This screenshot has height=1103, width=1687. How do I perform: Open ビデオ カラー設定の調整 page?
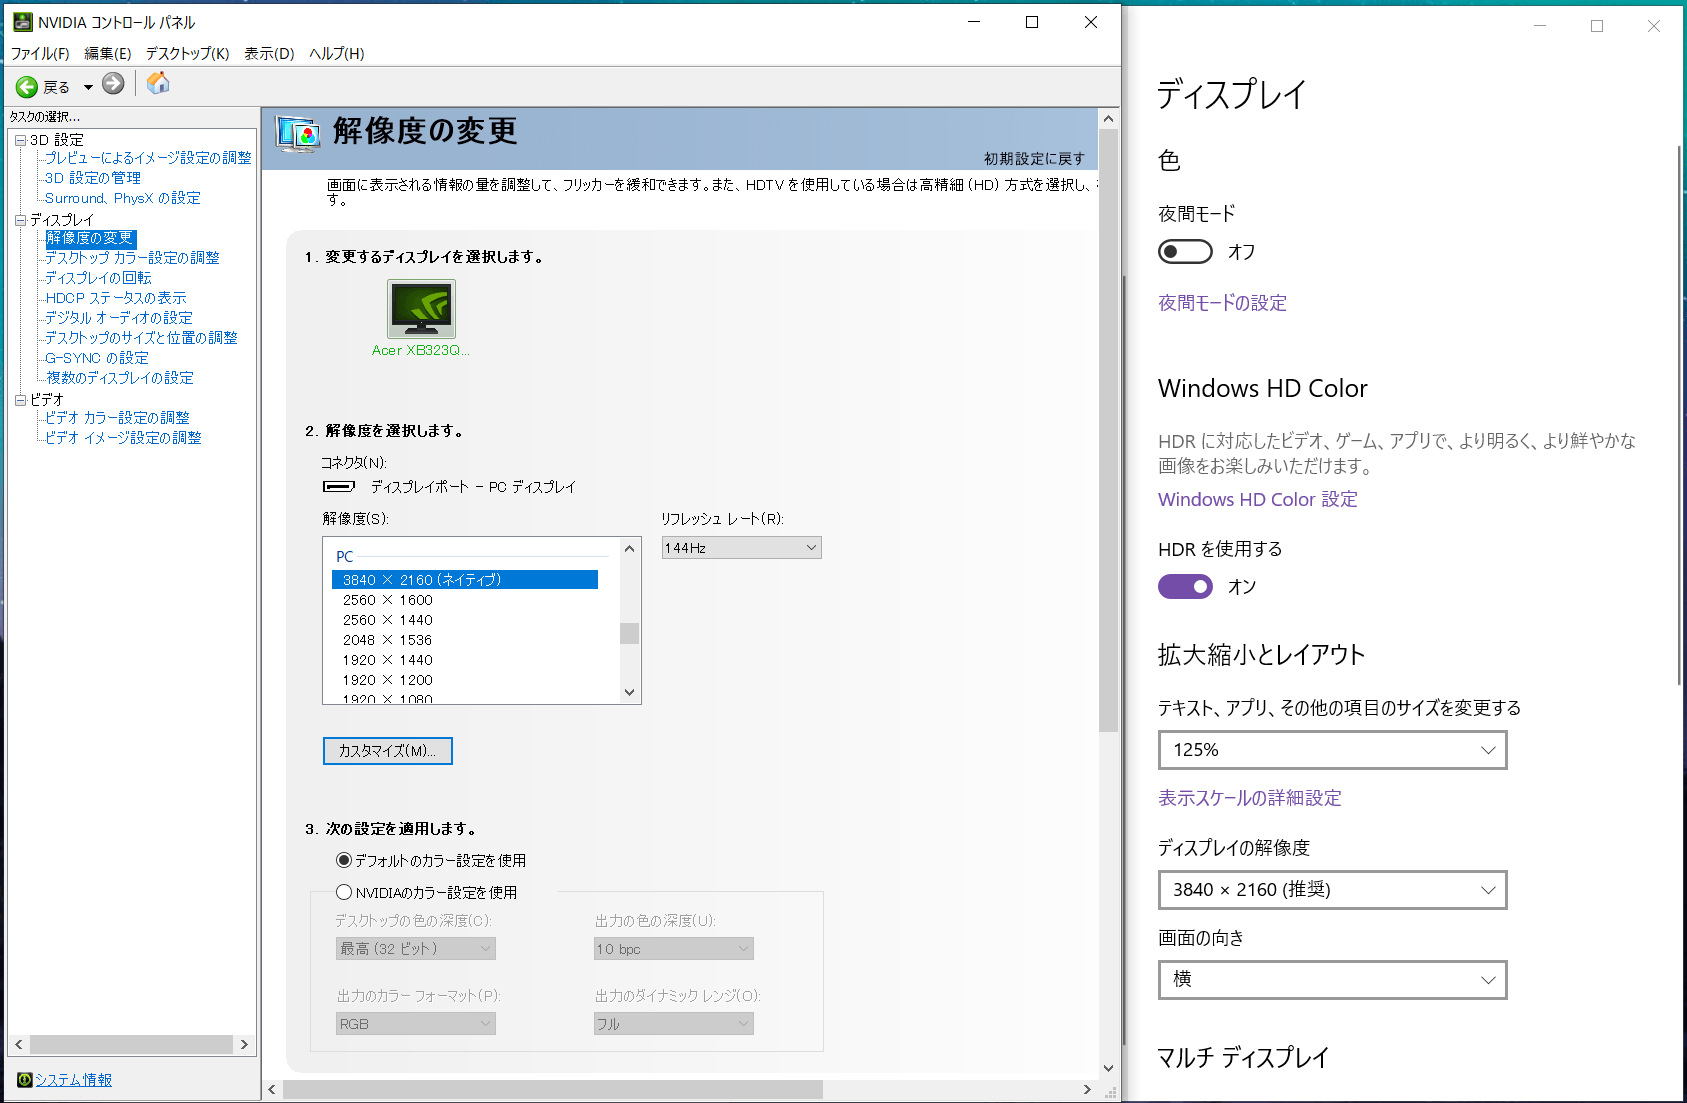click(x=117, y=418)
